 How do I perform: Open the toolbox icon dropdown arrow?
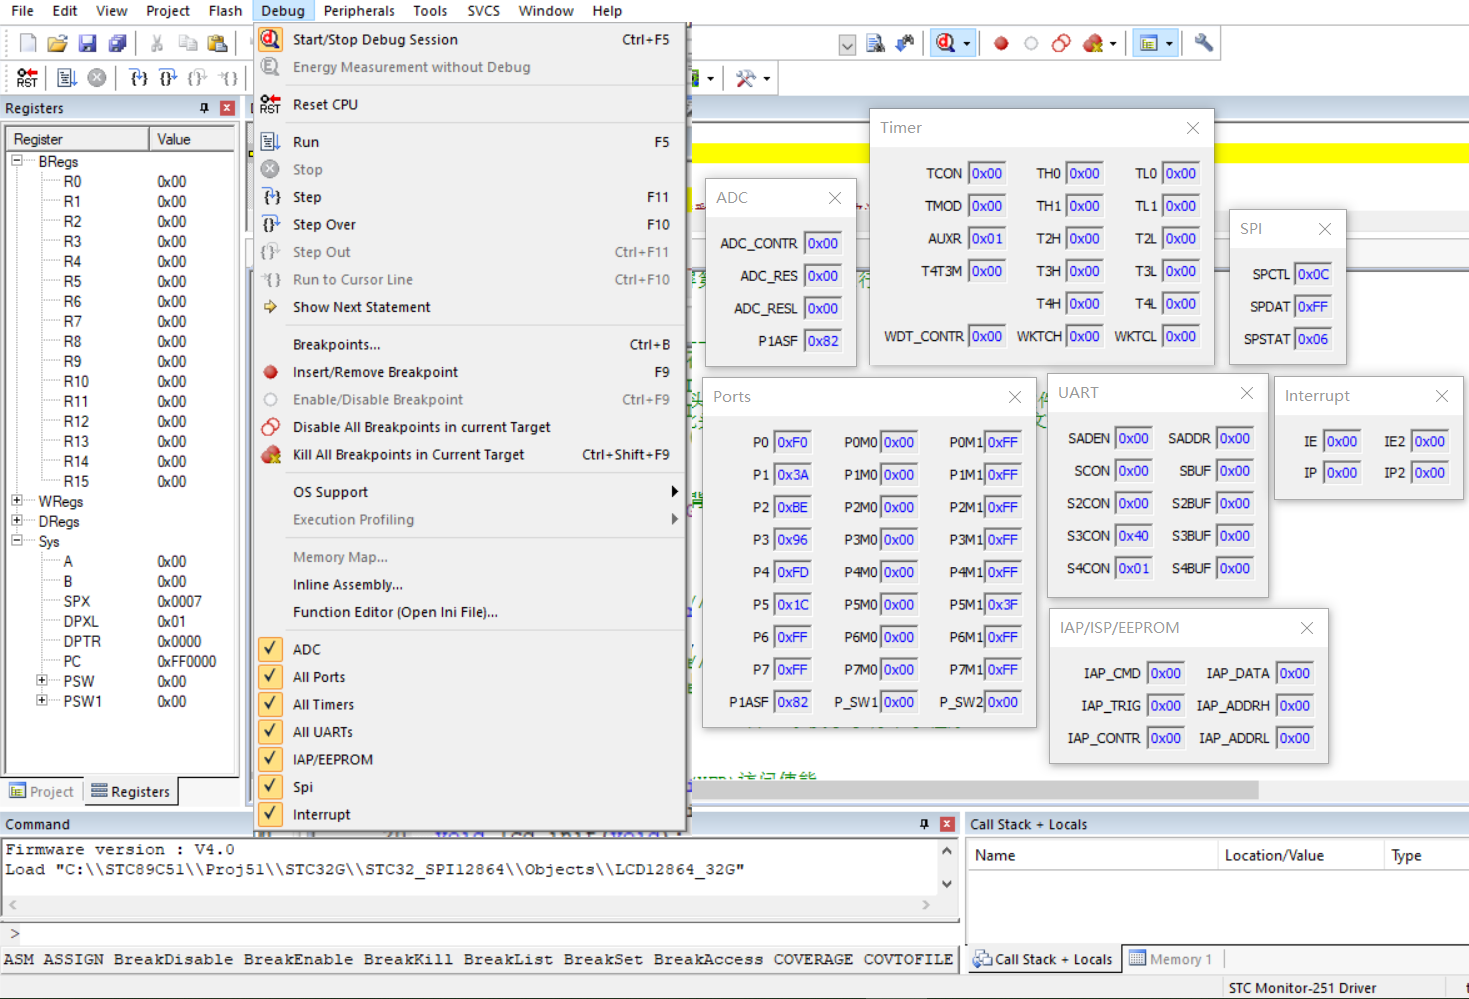[x=767, y=78]
